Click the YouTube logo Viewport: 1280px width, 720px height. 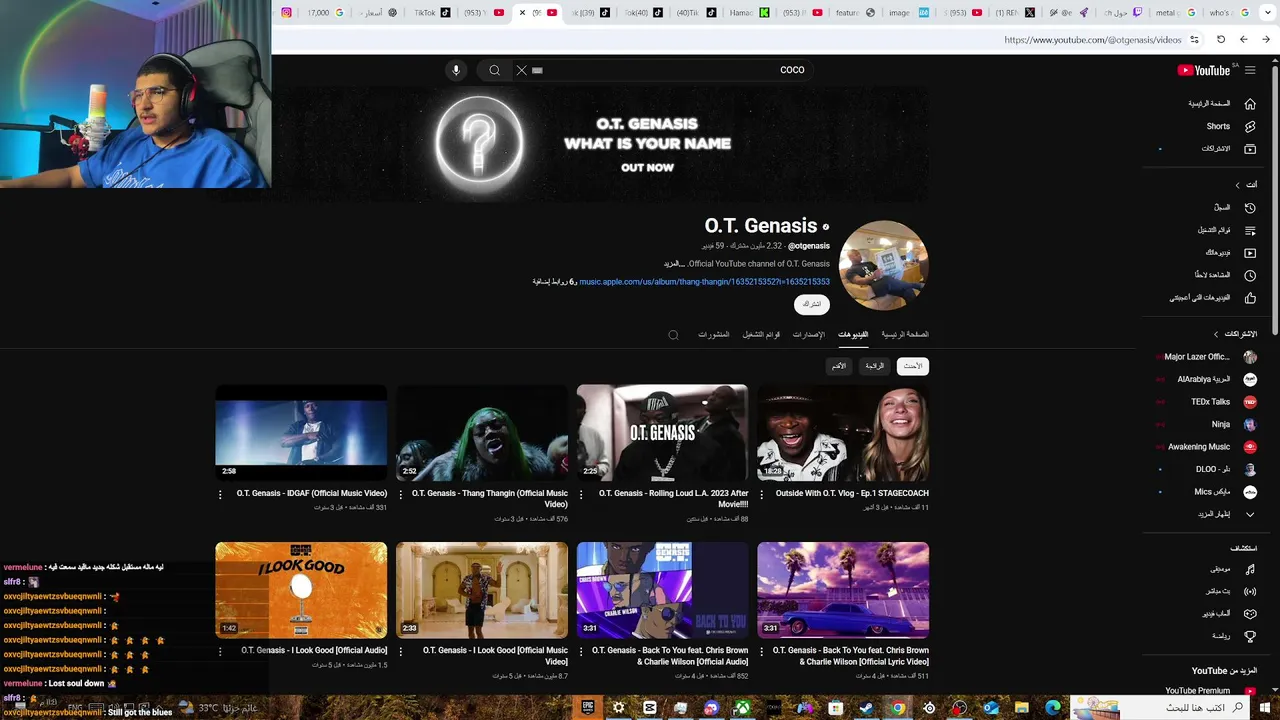tap(1204, 70)
